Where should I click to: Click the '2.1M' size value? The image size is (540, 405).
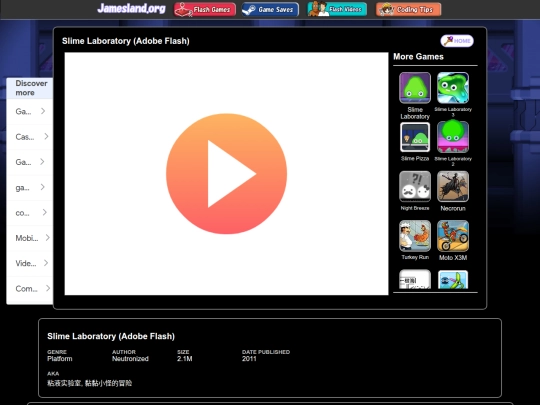(185, 359)
